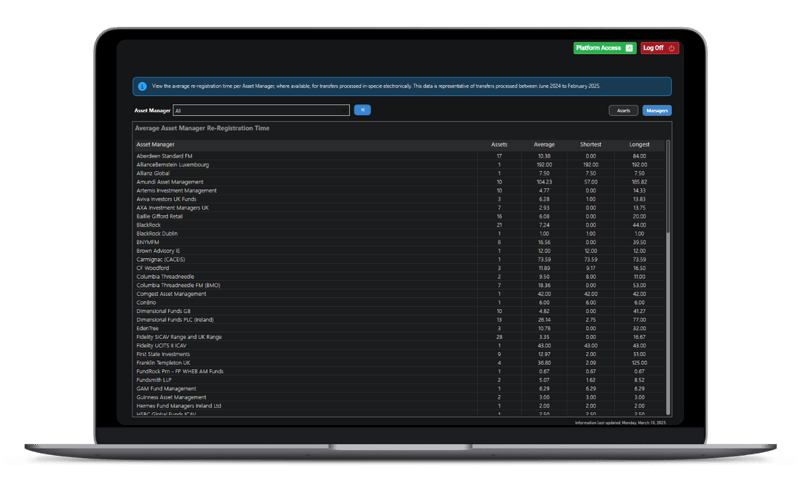Select the Fundsmith LLP row
The height and width of the screenshot is (482, 800).
(400, 380)
